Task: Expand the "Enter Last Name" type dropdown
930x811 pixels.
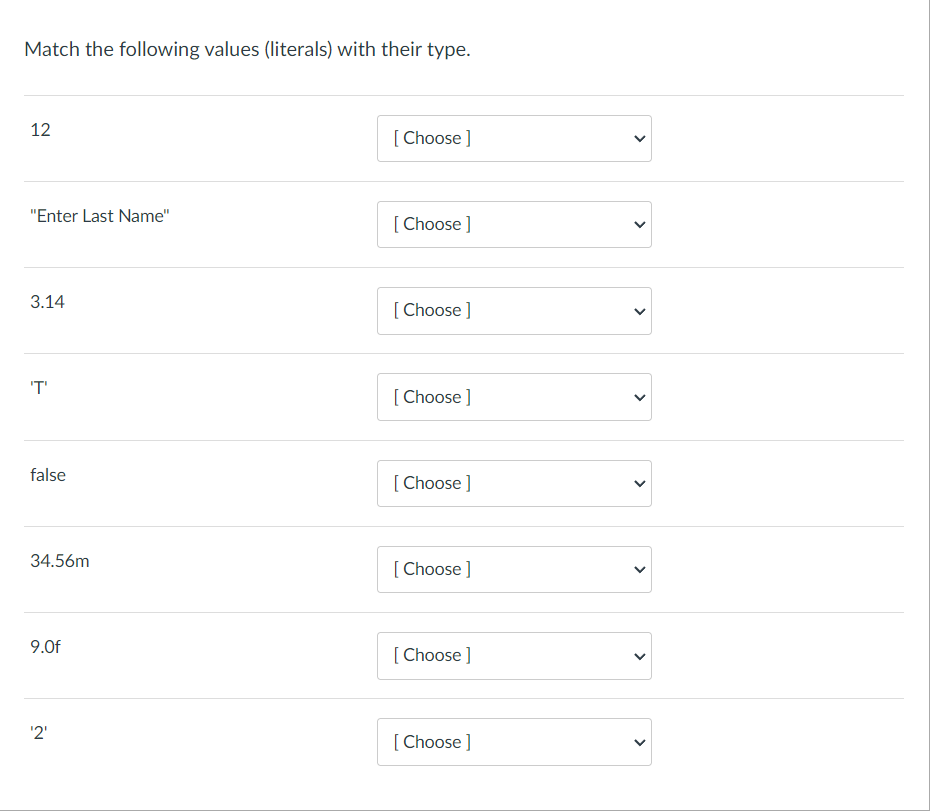Action: pos(513,224)
